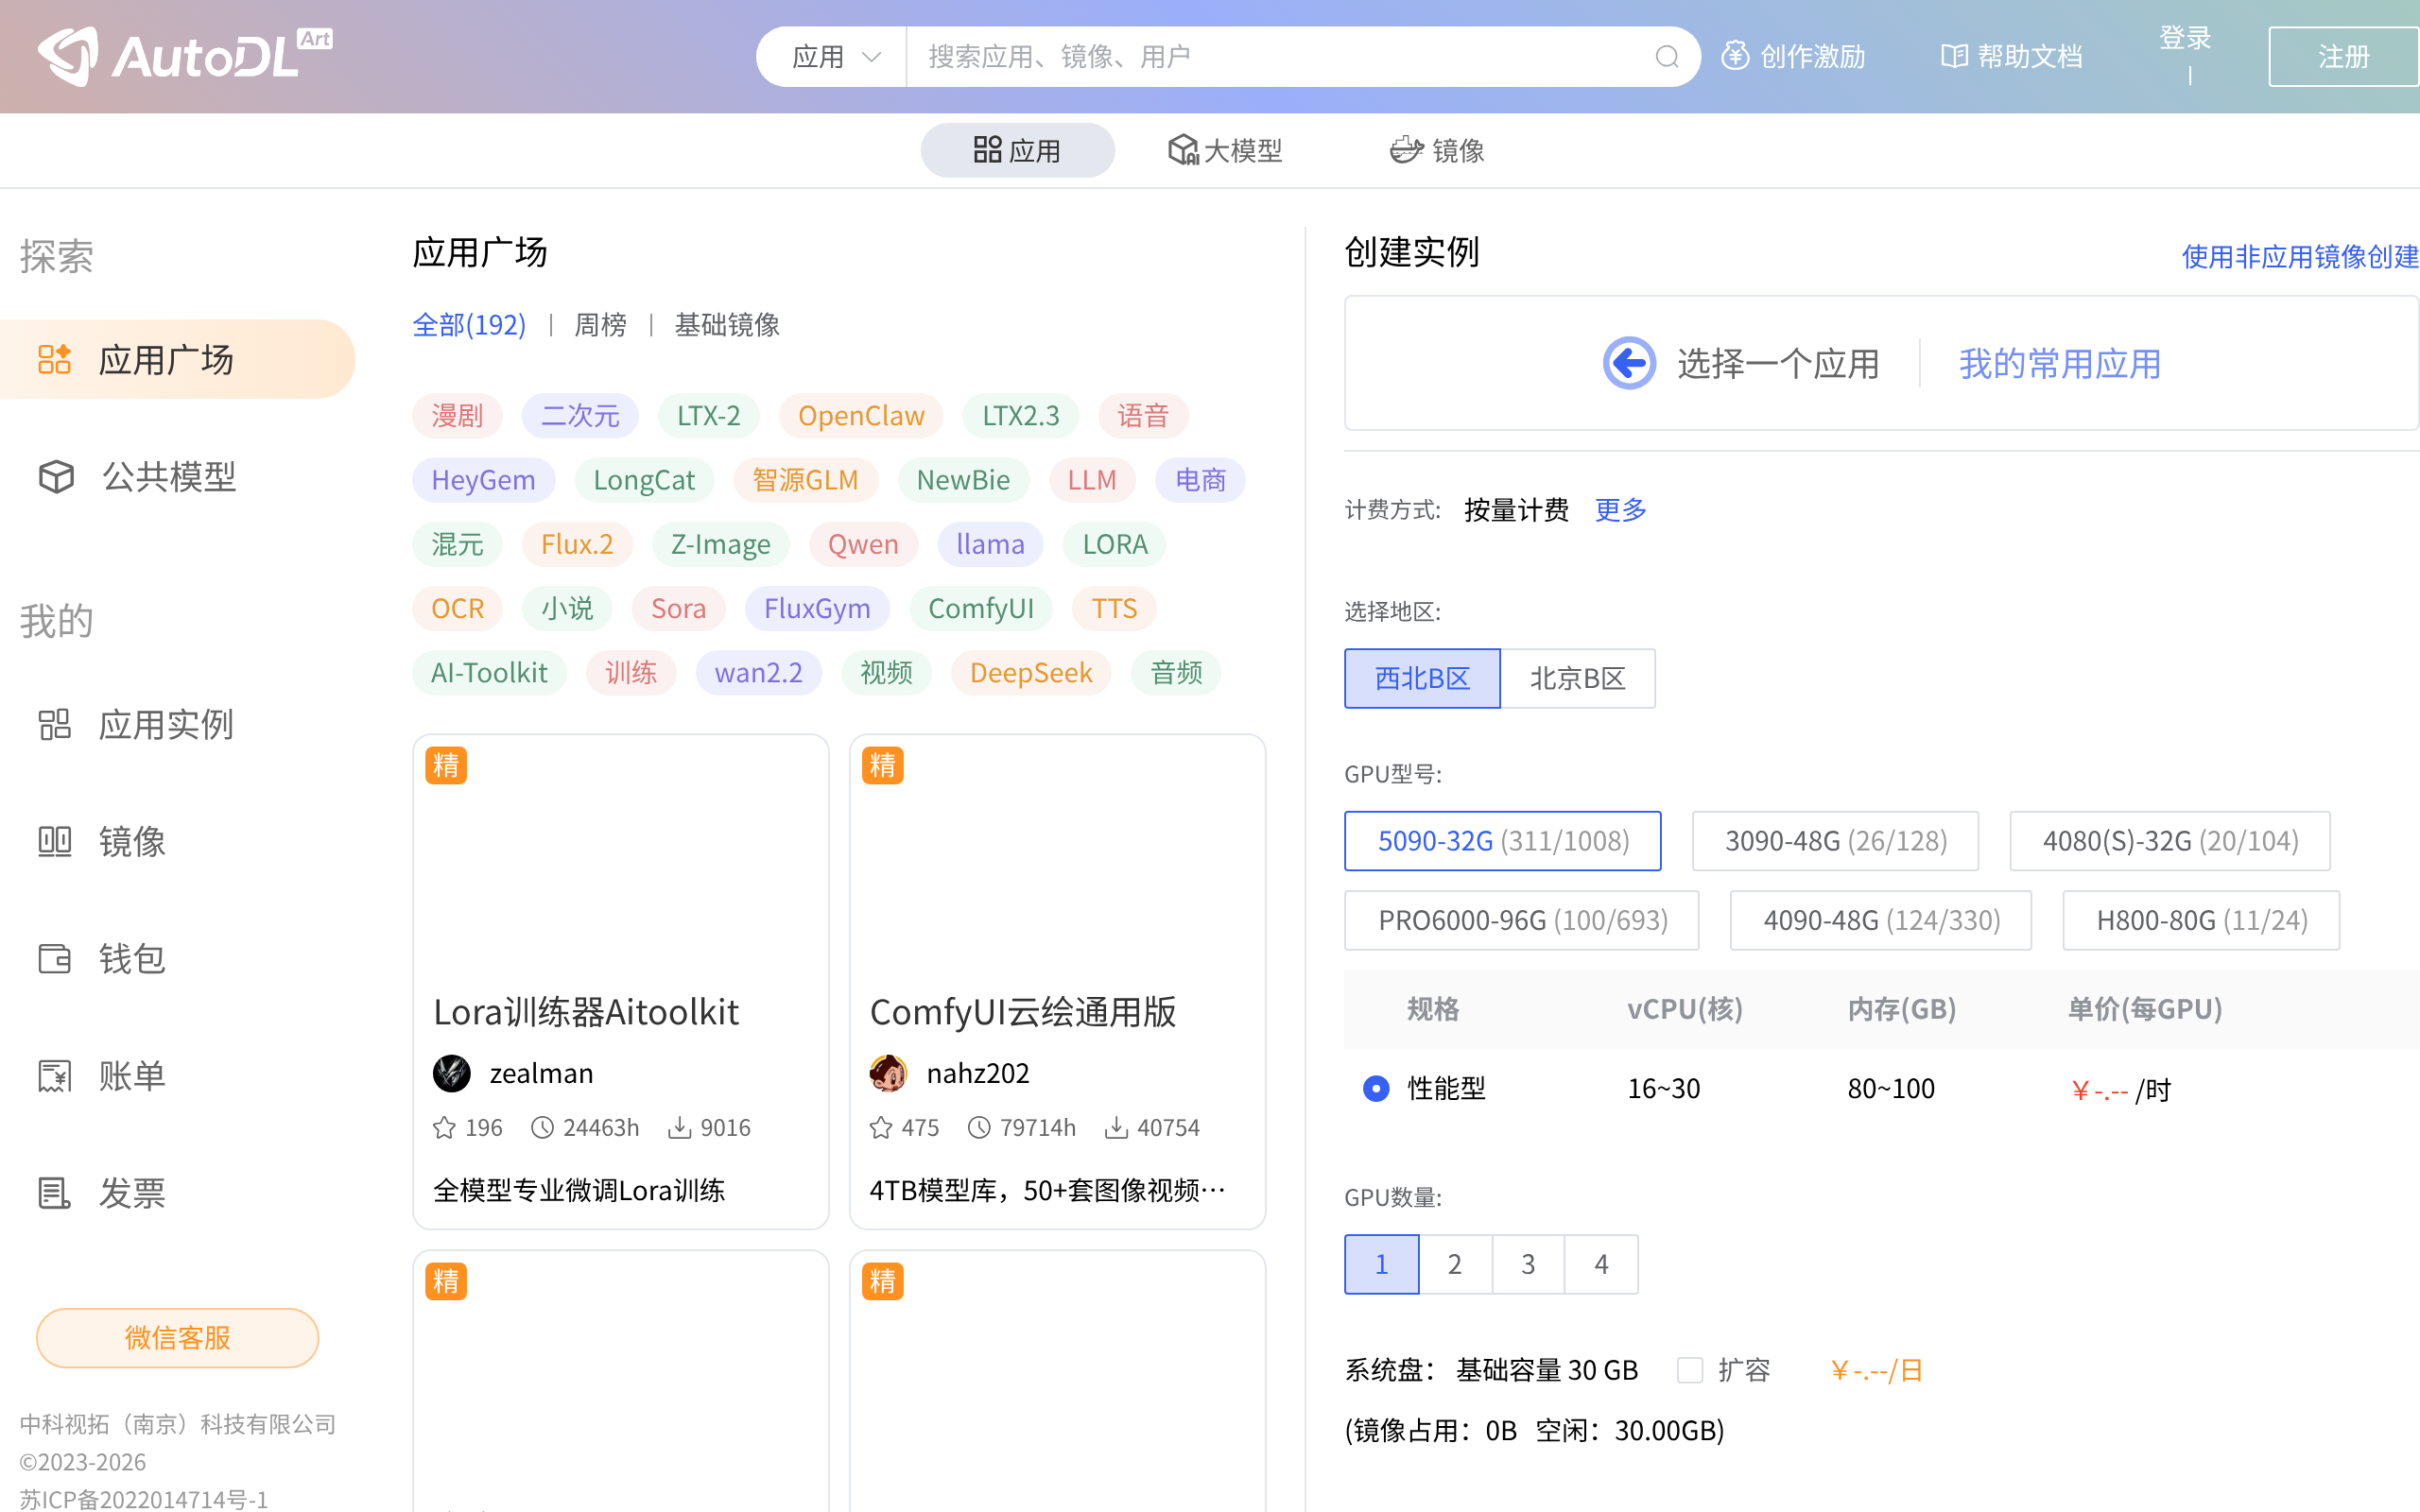Open the 应用 search category dropdown
This screenshot has height=1512, width=2420.
coord(834,57)
